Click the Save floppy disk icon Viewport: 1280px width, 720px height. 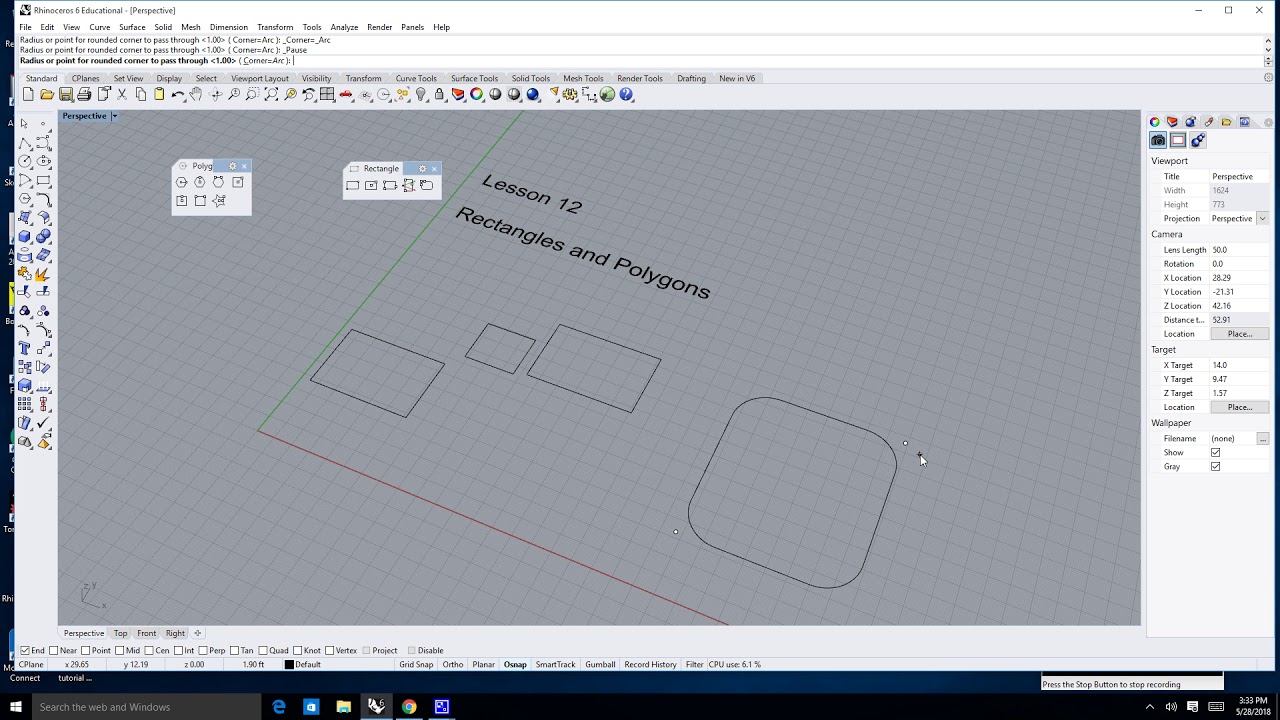click(66, 94)
